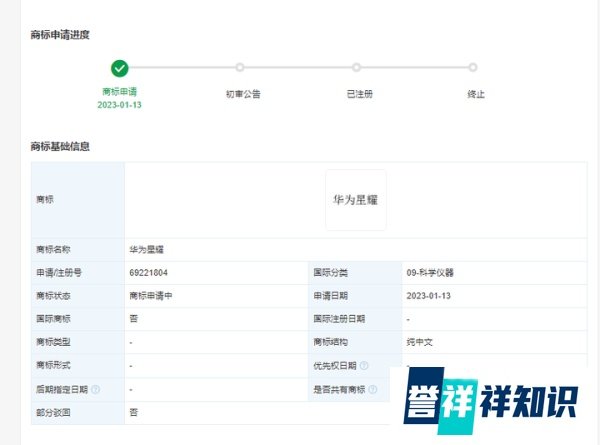
Task: Click the 商标 label in the image row
Action: click(45, 199)
